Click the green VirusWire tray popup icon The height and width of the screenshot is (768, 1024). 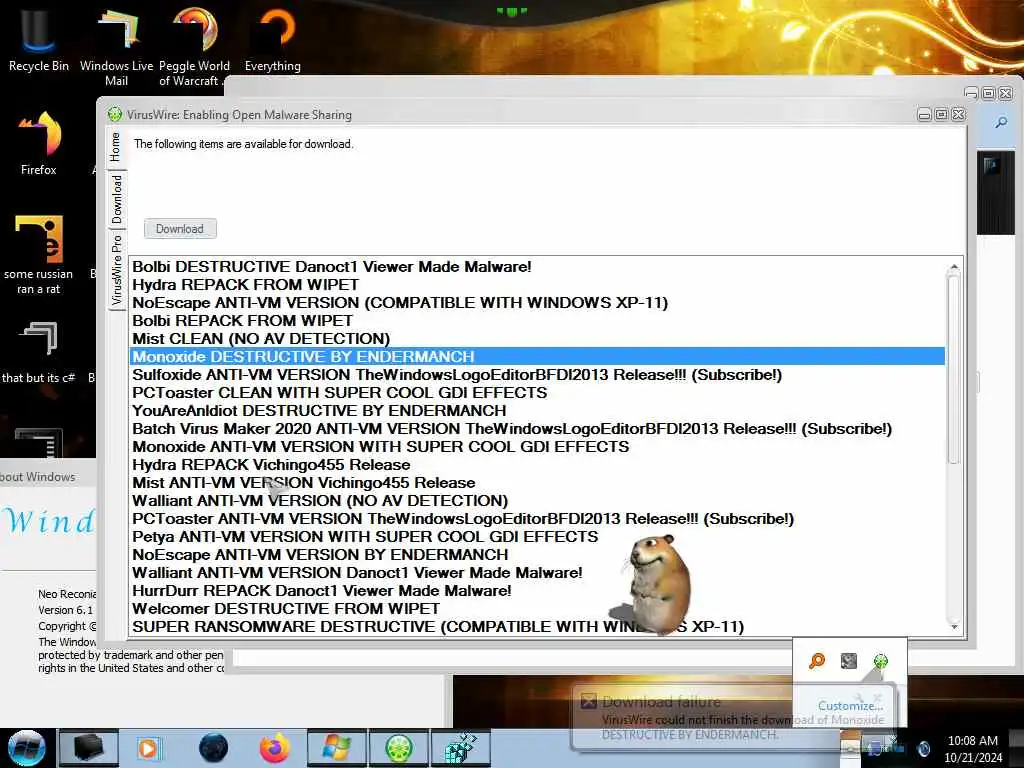pyautogui.click(x=881, y=661)
